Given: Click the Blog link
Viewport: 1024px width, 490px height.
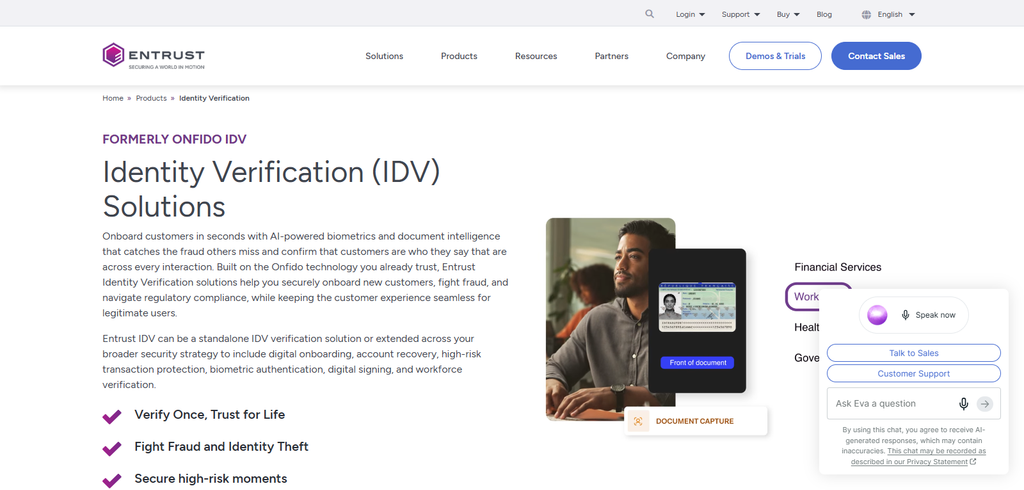Looking at the screenshot, I should click(824, 14).
